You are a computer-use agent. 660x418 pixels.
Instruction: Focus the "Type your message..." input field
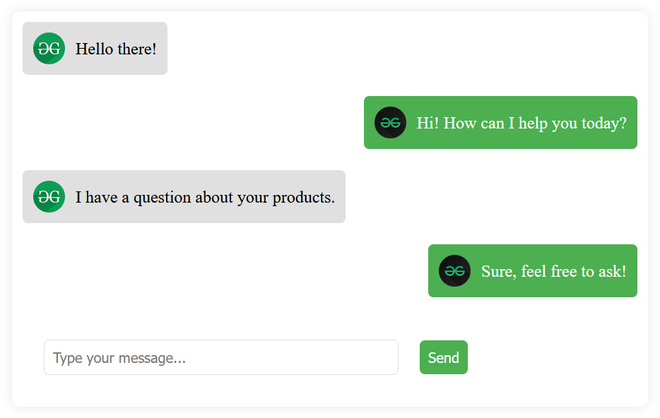click(221, 357)
